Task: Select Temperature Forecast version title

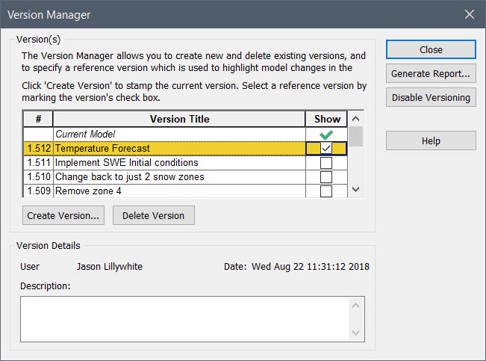Action: [x=179, y=148]
